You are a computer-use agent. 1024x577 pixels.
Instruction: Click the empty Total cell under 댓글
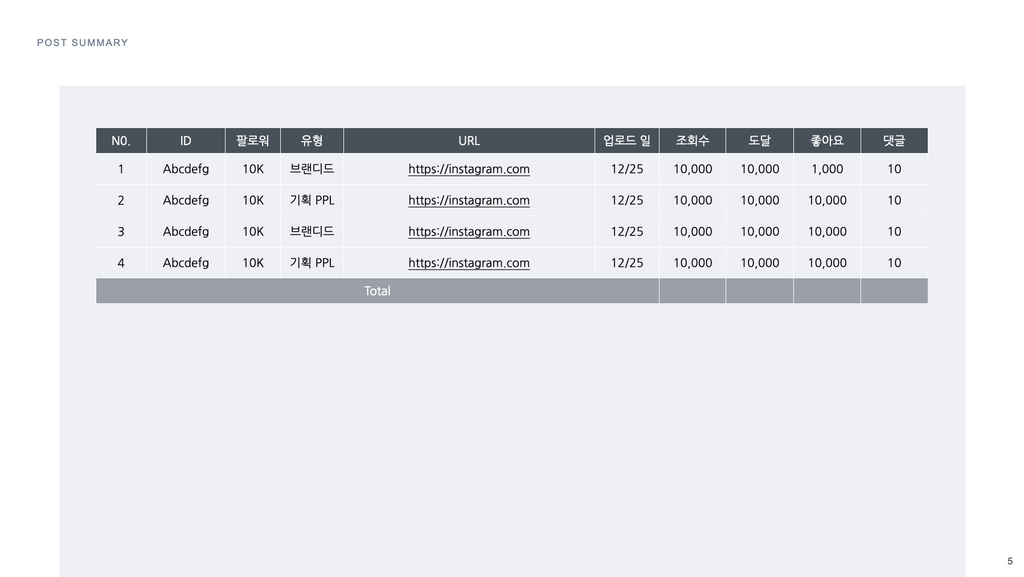click(x=894, y=291)
